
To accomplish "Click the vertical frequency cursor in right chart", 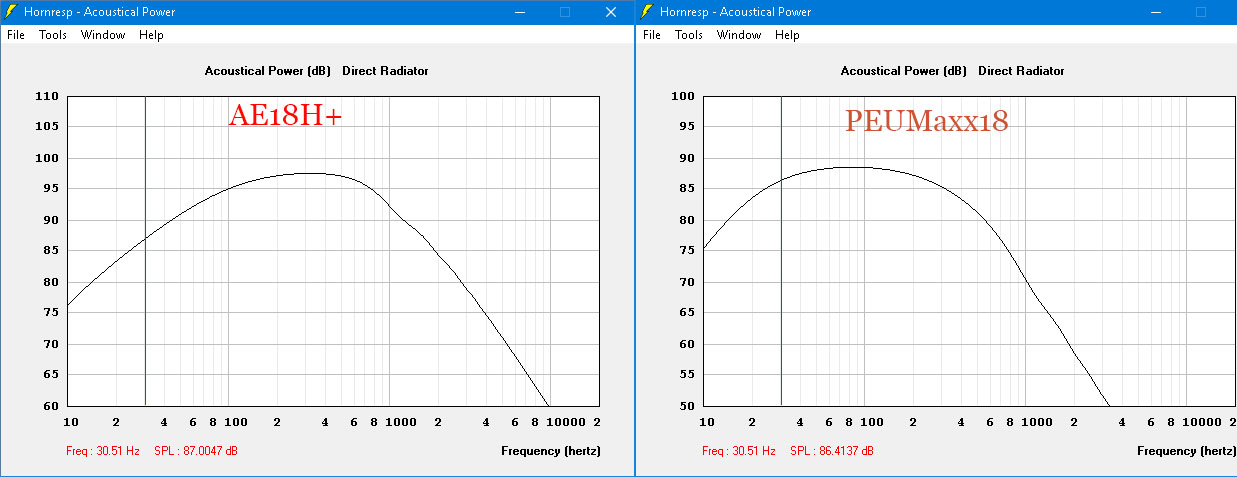I will coord(781,250).
